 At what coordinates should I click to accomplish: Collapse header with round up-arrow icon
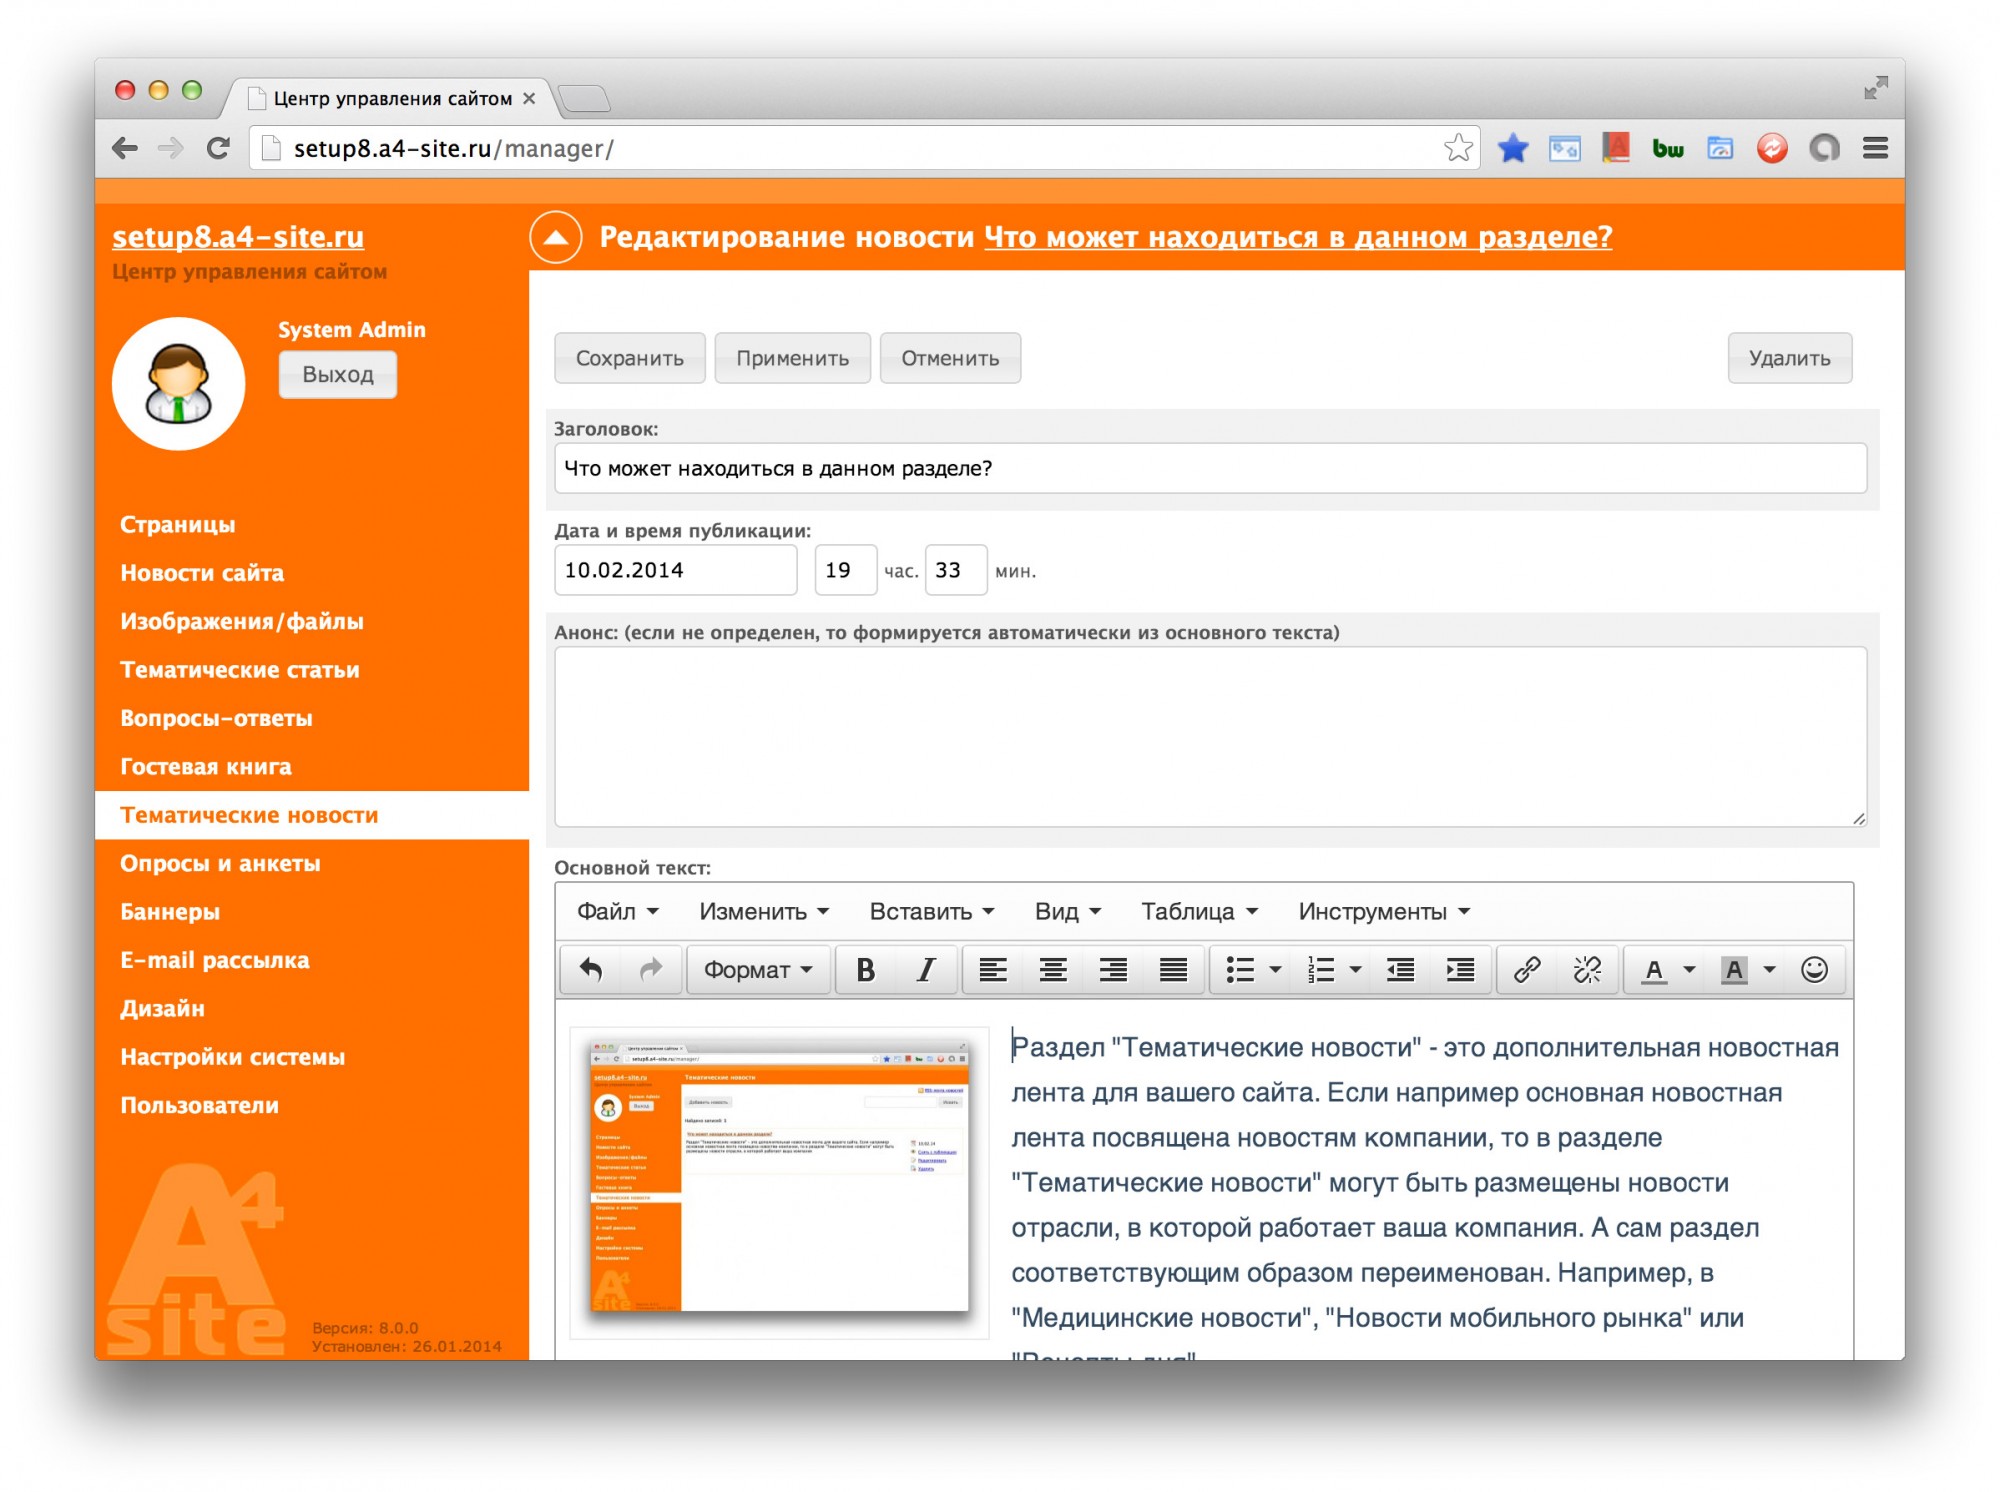[x=556, y=237]
